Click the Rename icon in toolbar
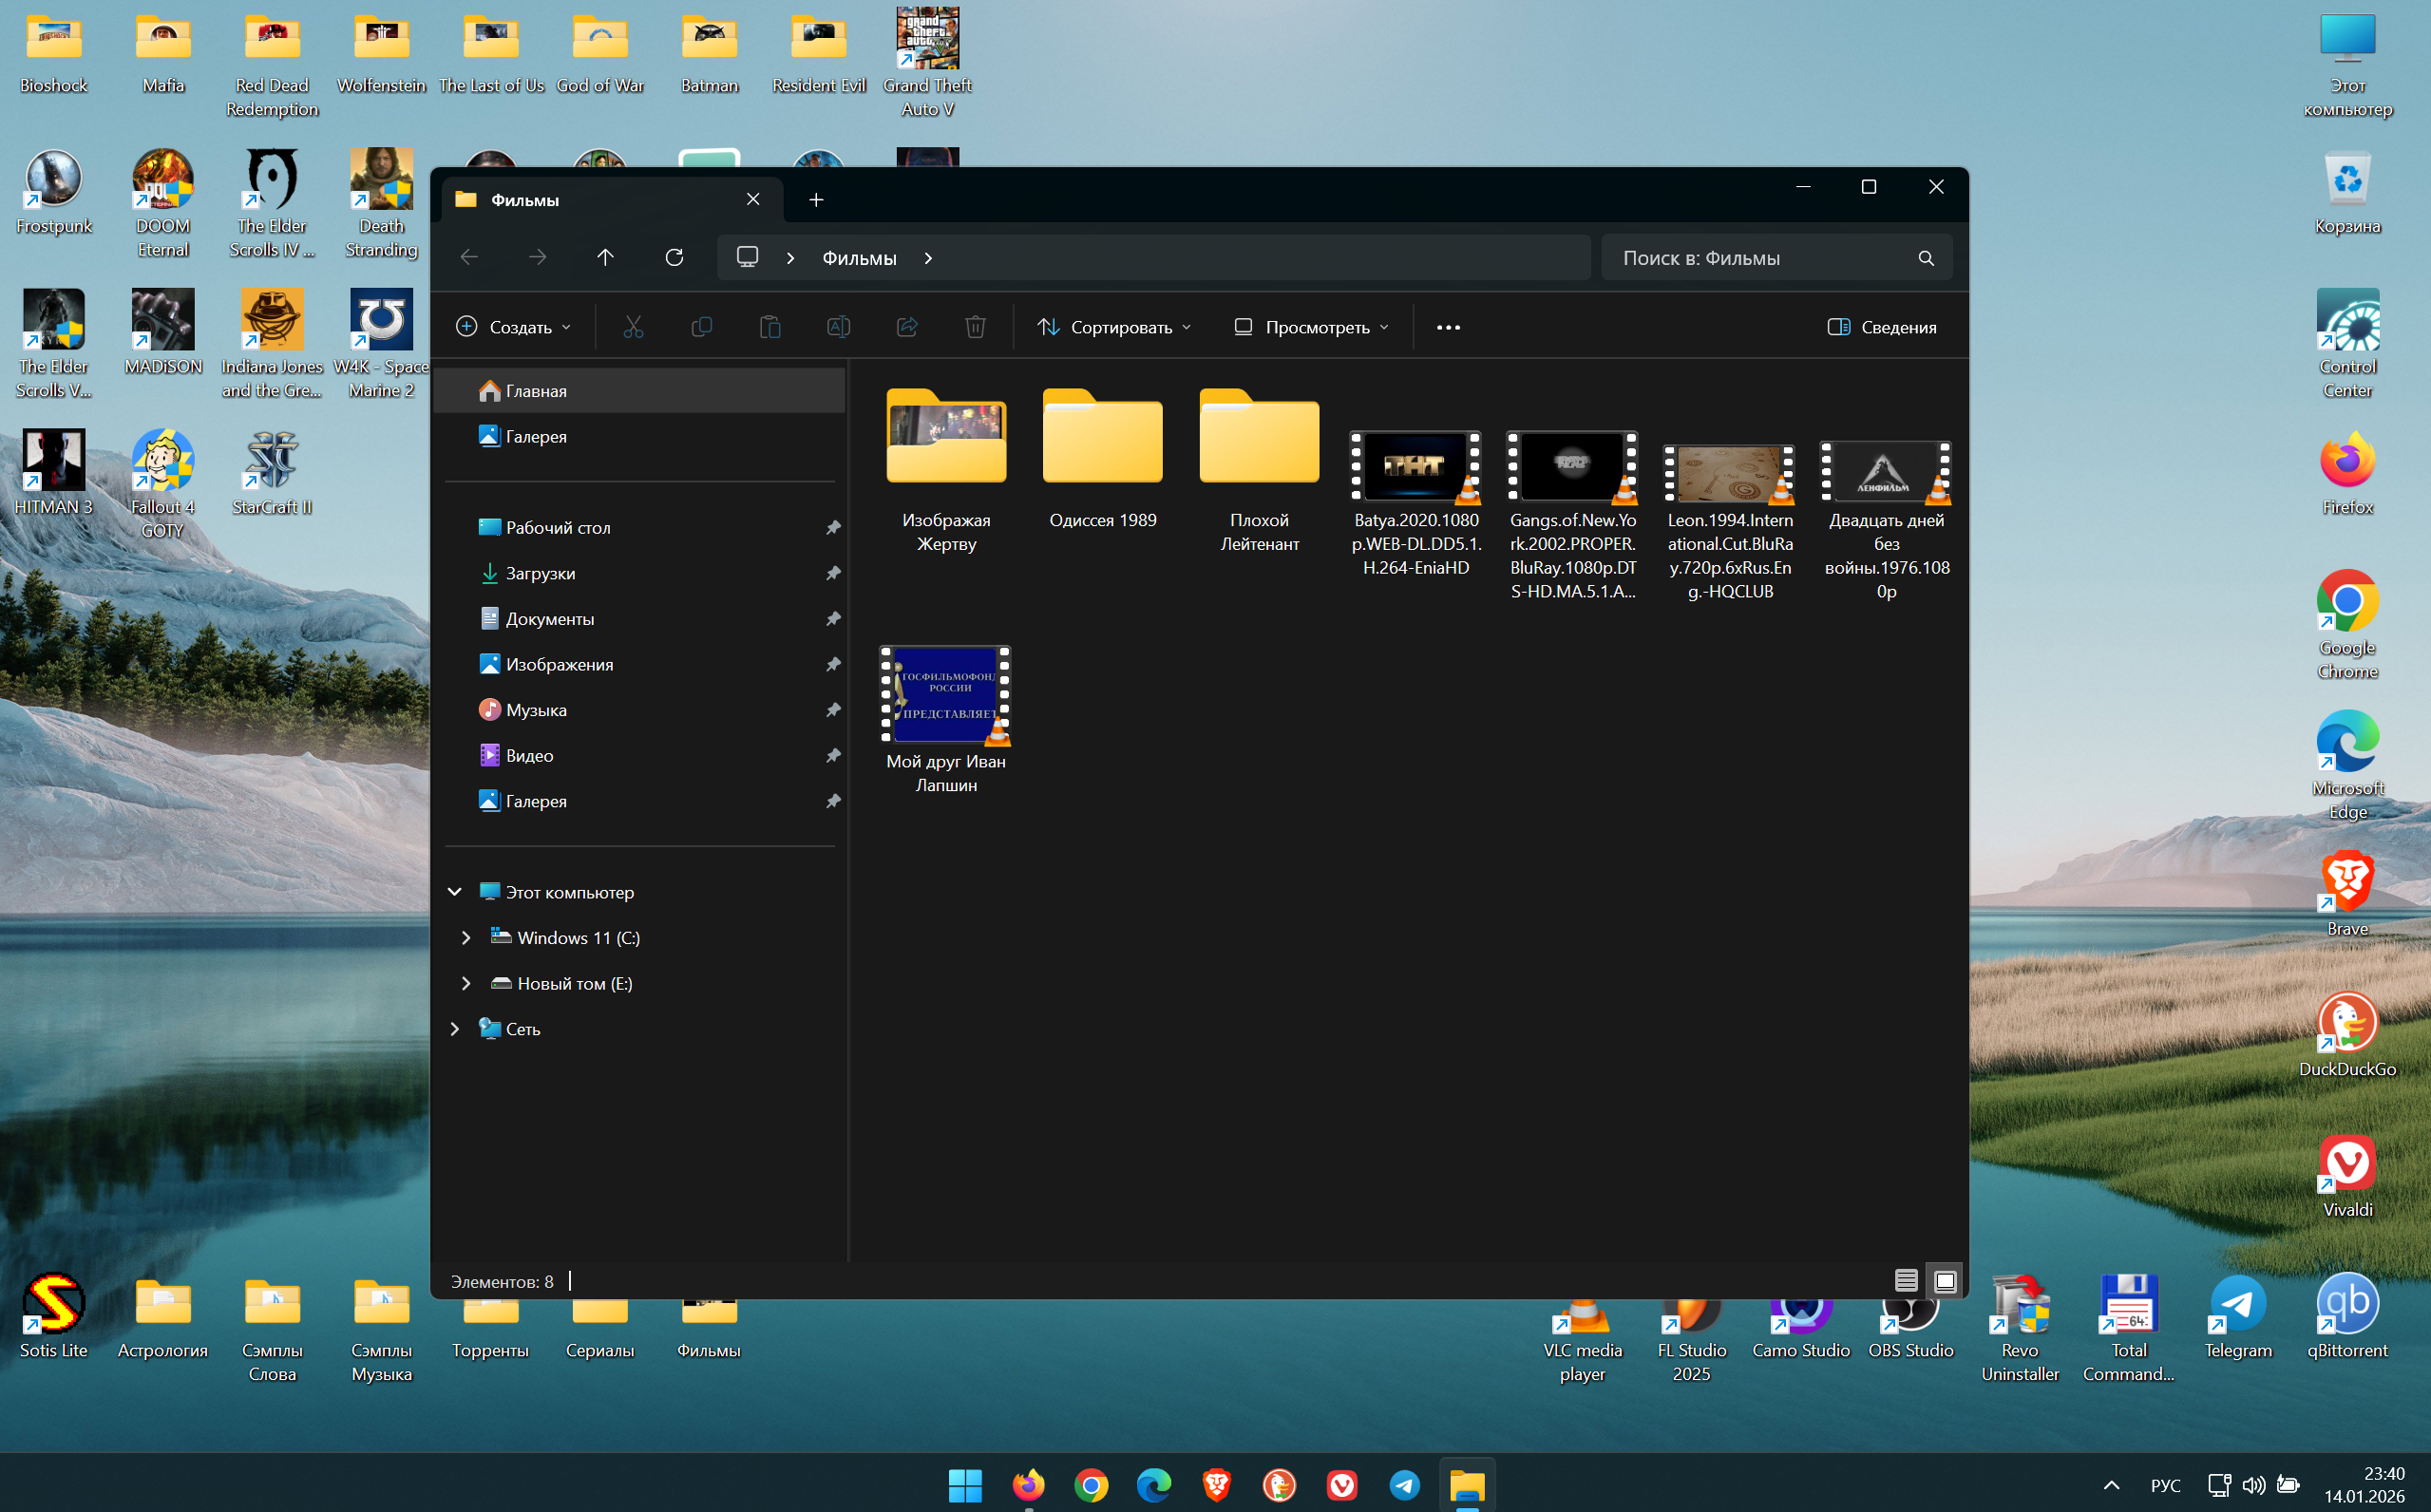Image resolution: width=2431 pixels, height=1512 pixels. pyautogui.click(x=838, y=327)
